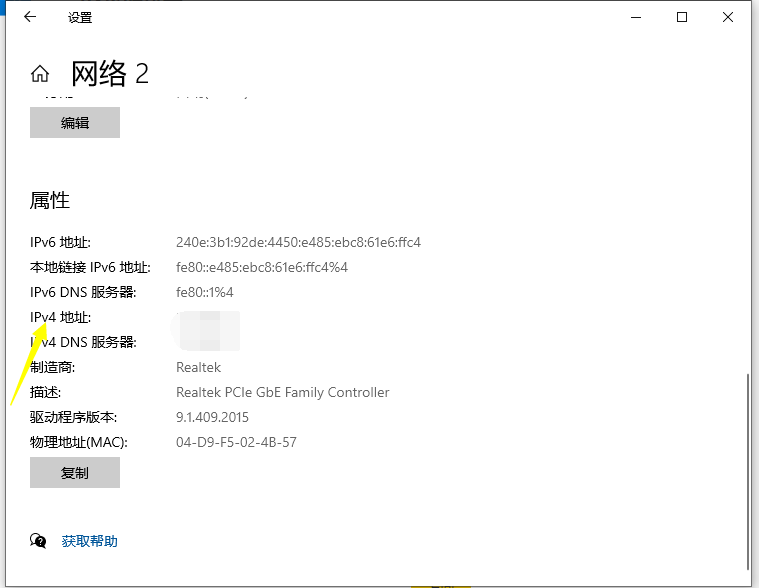Click the 属性 section heading
This screenshot has height=588, width=759.
[x=50, y=200]
